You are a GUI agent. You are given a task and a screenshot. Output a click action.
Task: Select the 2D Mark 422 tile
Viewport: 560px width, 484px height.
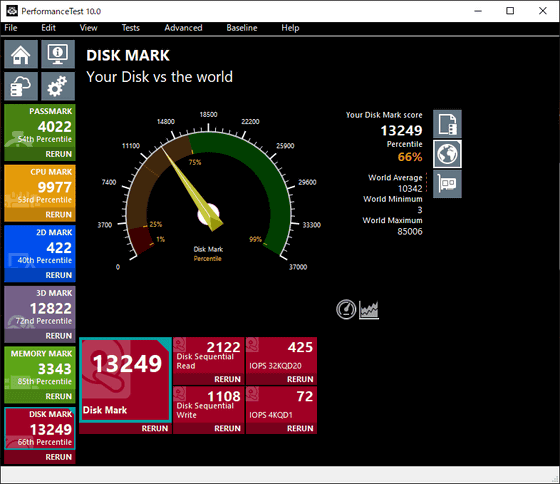point(40,248)
